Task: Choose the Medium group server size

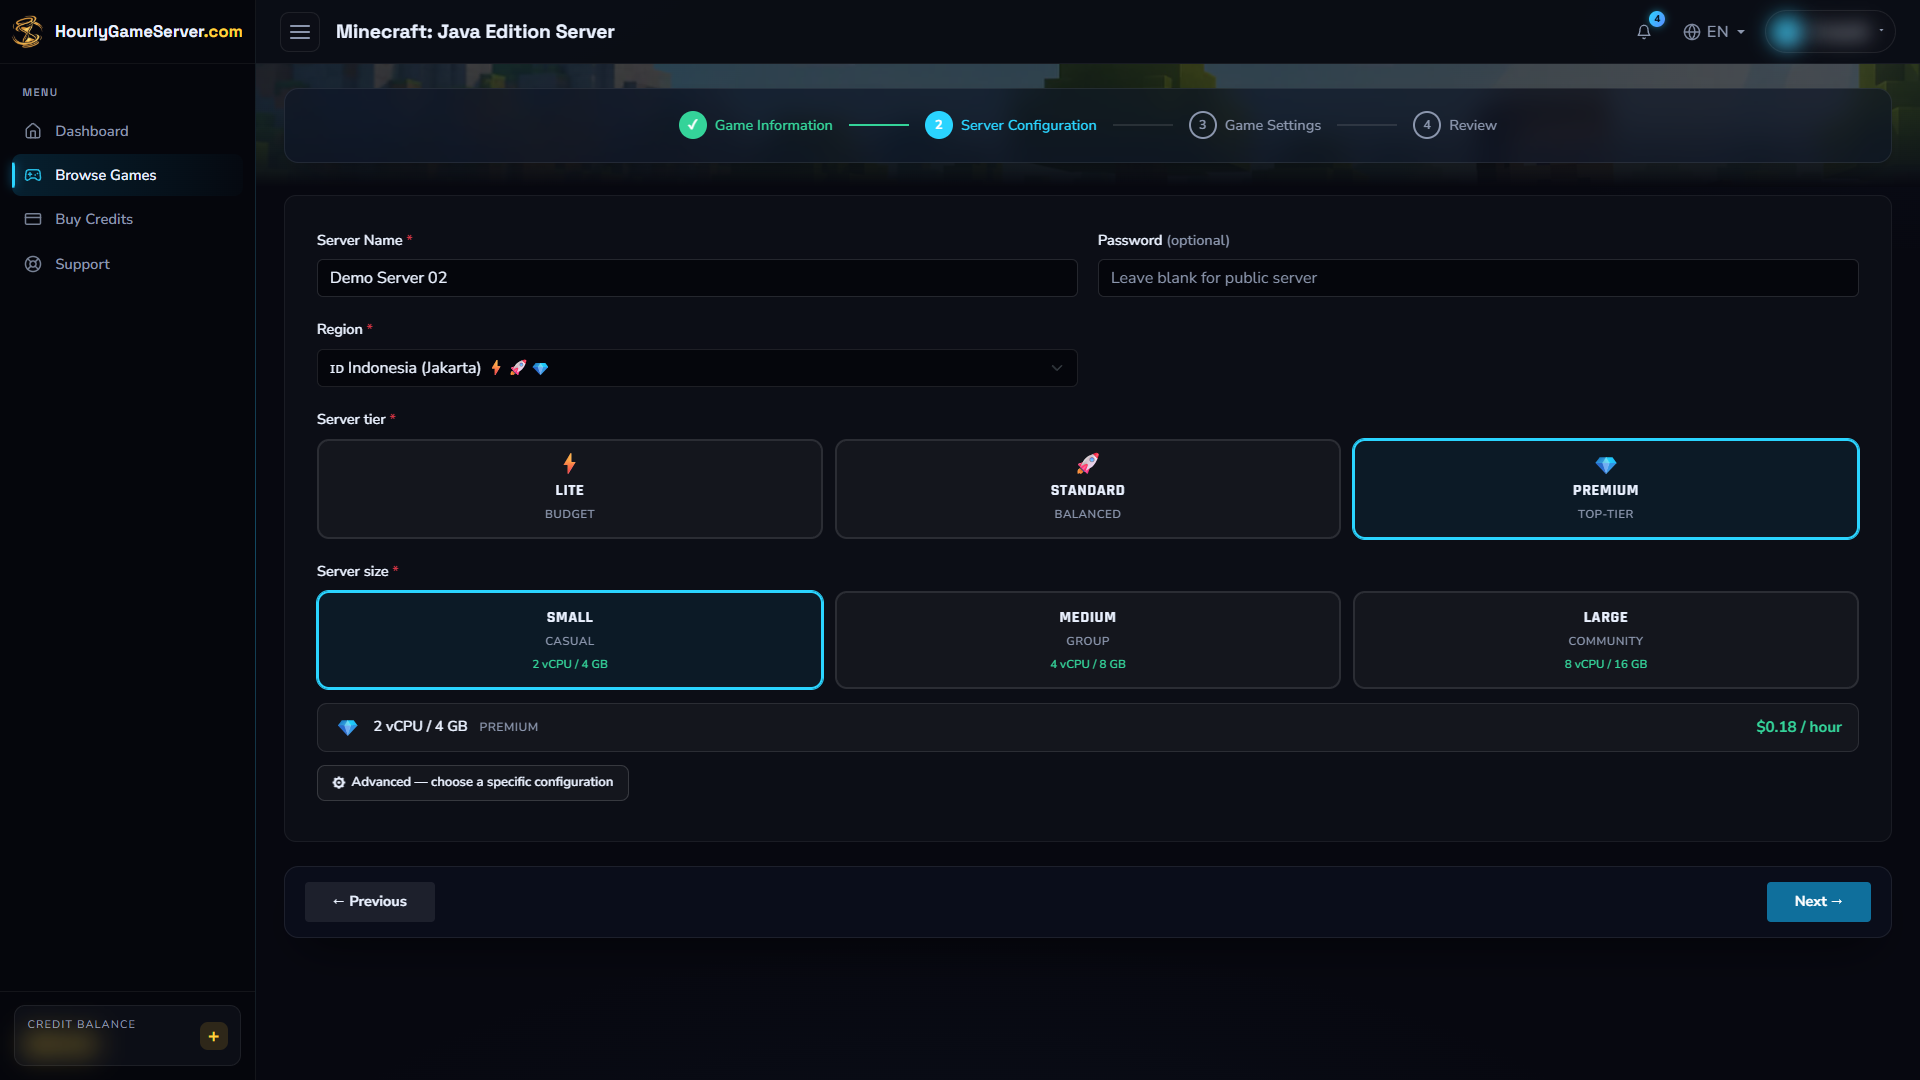Action: click(x=1088, y=640)
